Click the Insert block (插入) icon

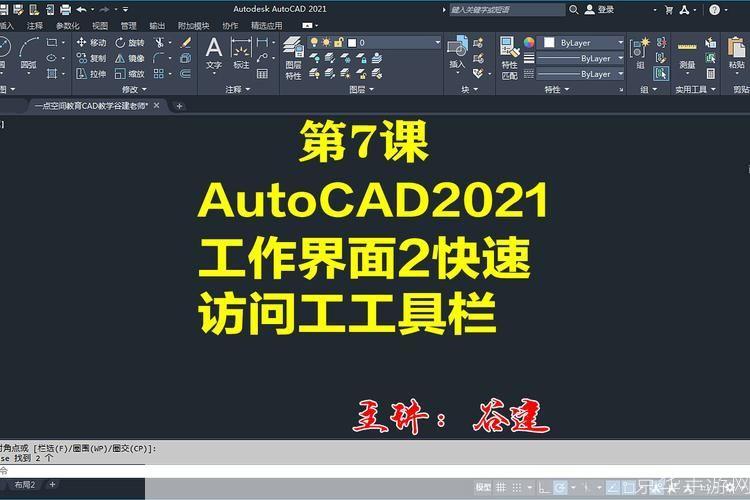457,53
